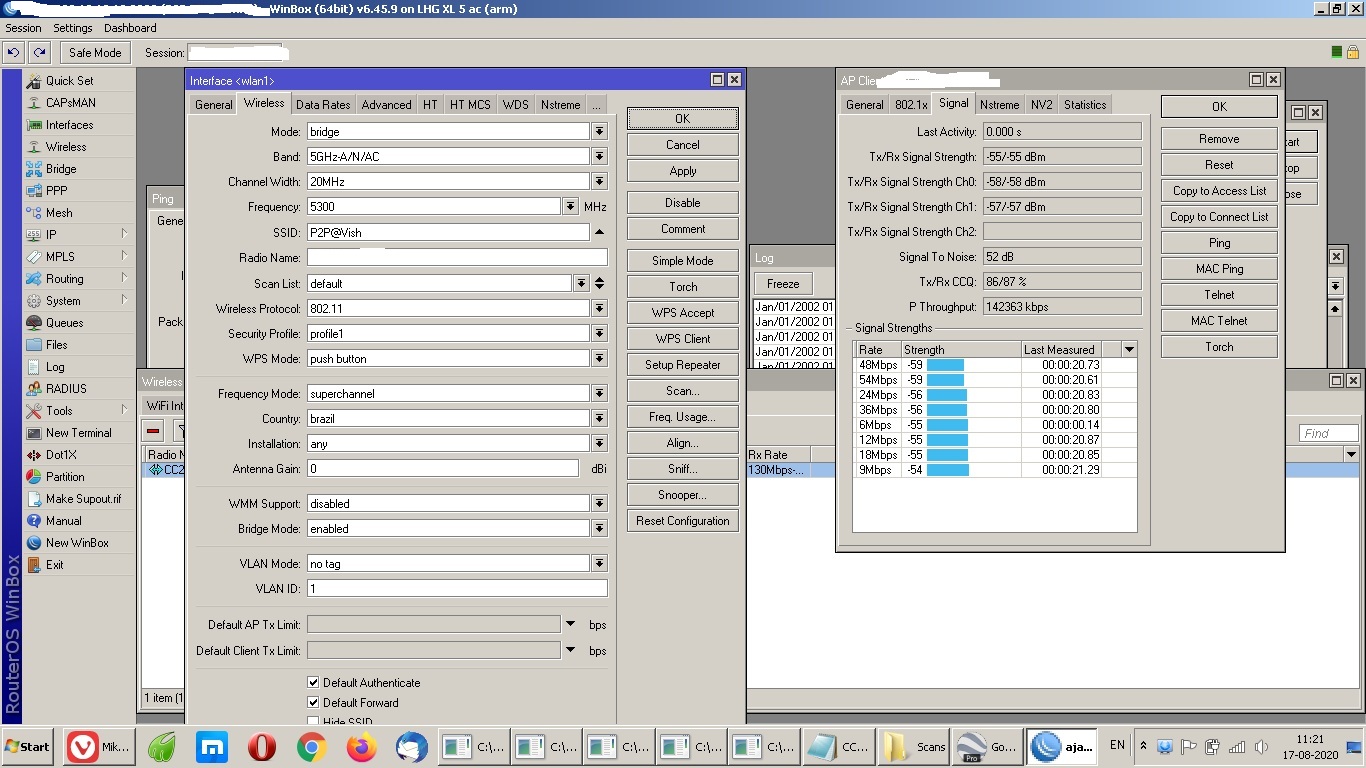Viewport: 1366px width, 768px height.
Task: Click Make Supout.rif in sidebar
Action: 83,499
